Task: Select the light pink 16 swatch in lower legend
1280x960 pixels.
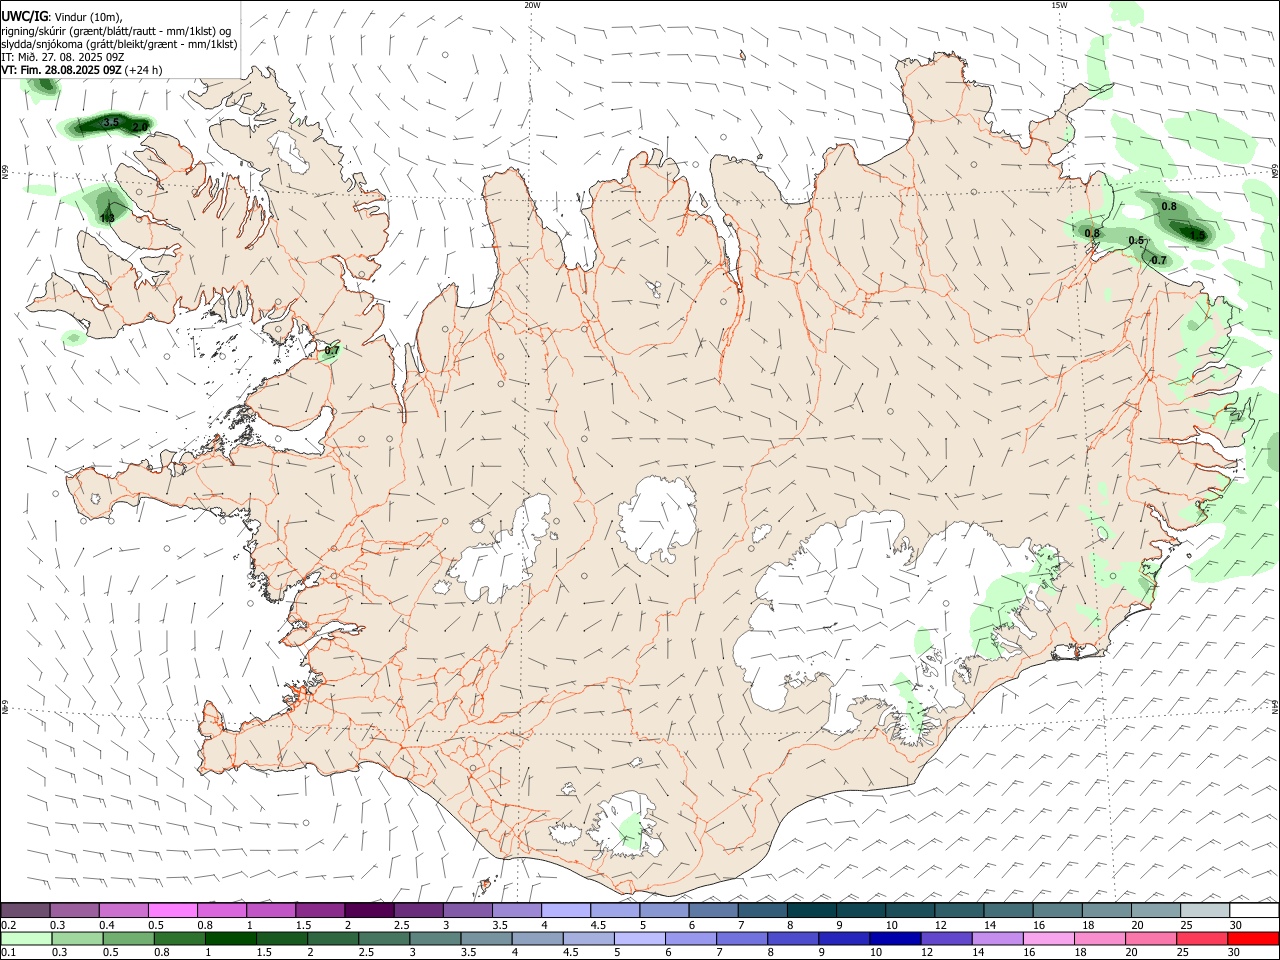Action: coord(1047,938)
